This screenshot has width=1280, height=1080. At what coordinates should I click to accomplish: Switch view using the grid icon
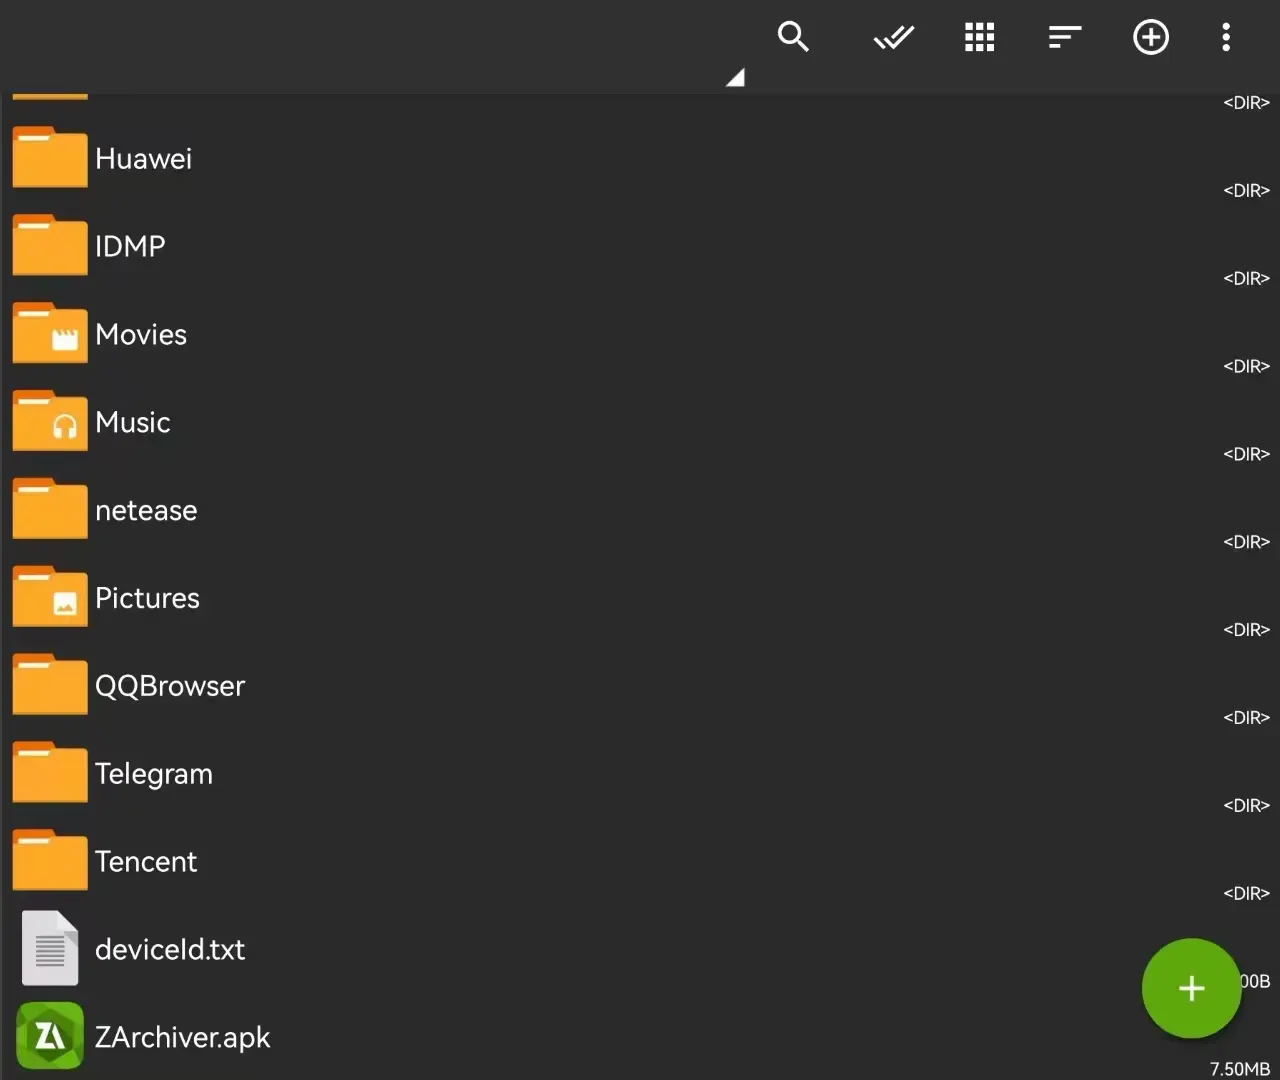coord(979,37)
